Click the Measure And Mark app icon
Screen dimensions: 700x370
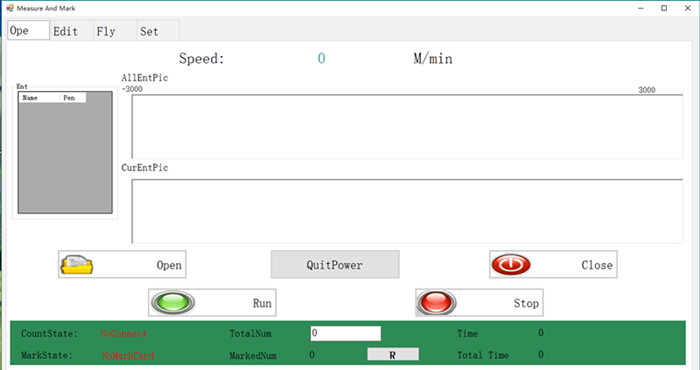coord(10,8)
